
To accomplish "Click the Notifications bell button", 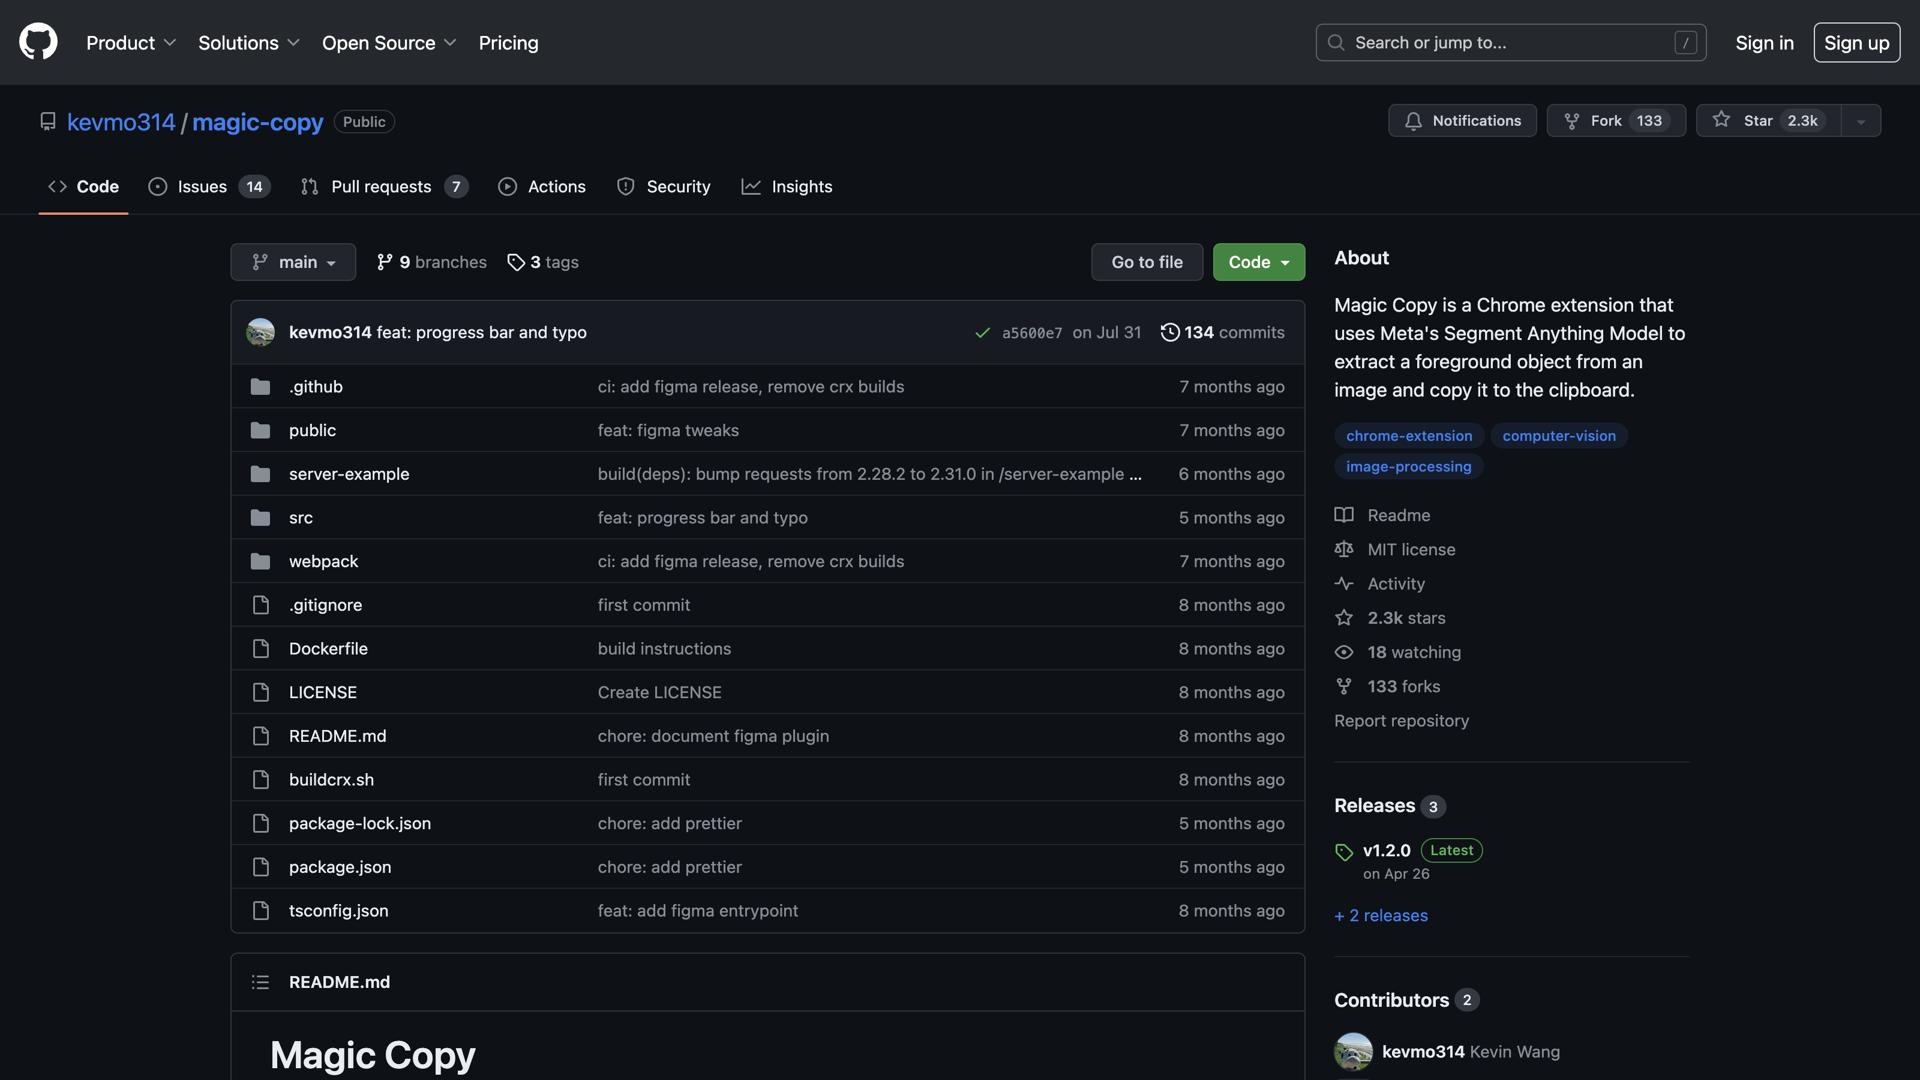I will pyautogui.click(x=1462, y=121).
